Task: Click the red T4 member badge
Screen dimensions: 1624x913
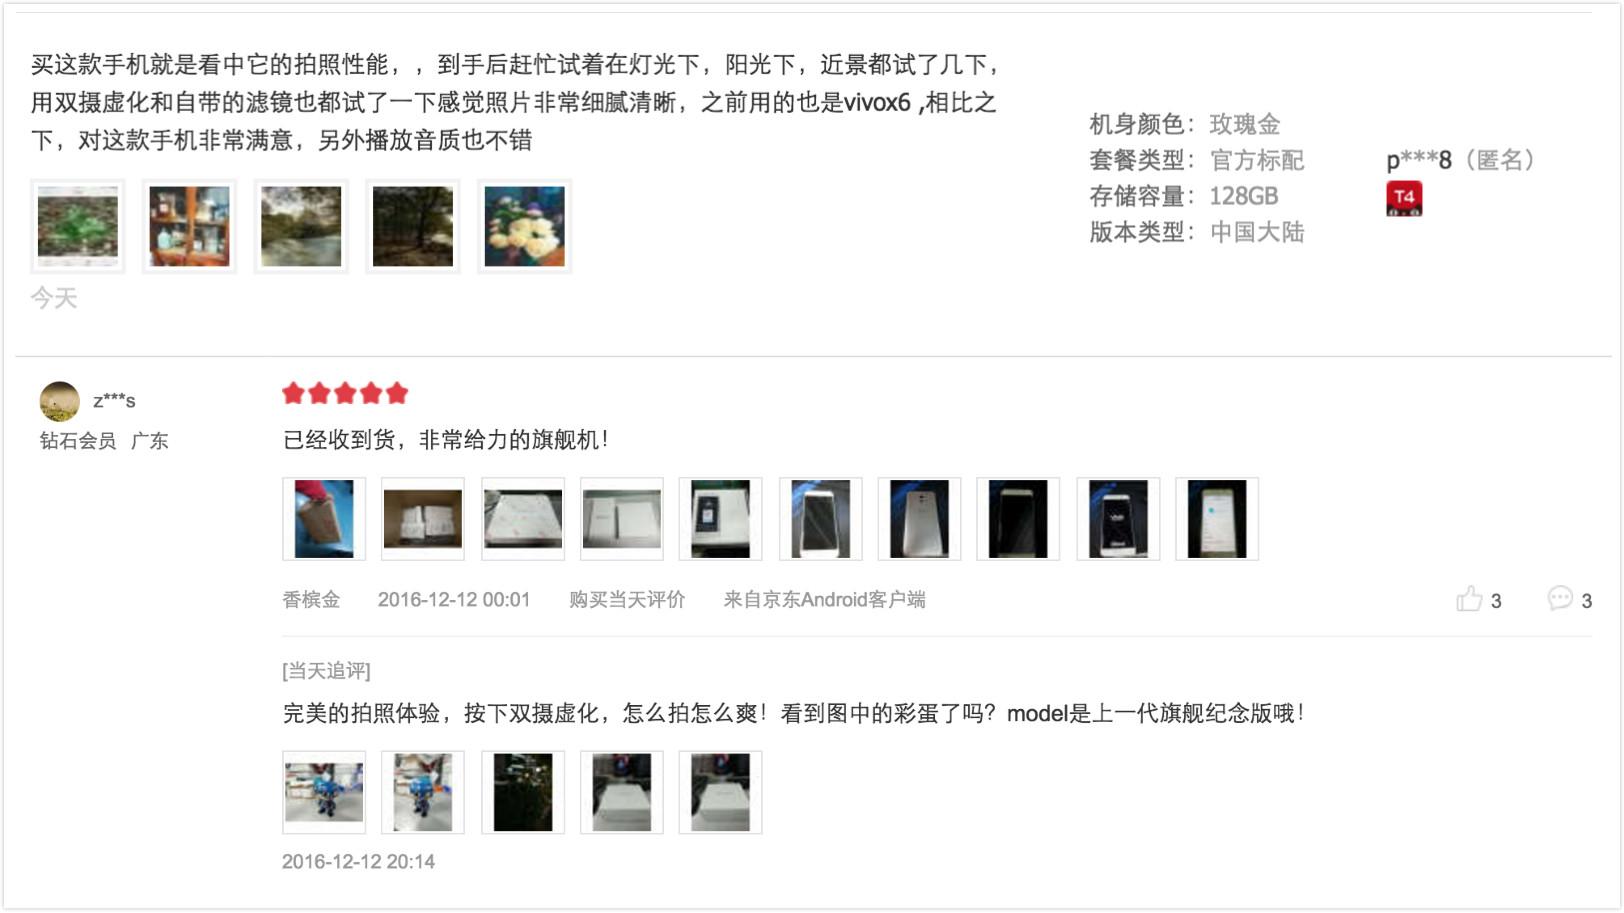Action: pos(1404,198)
